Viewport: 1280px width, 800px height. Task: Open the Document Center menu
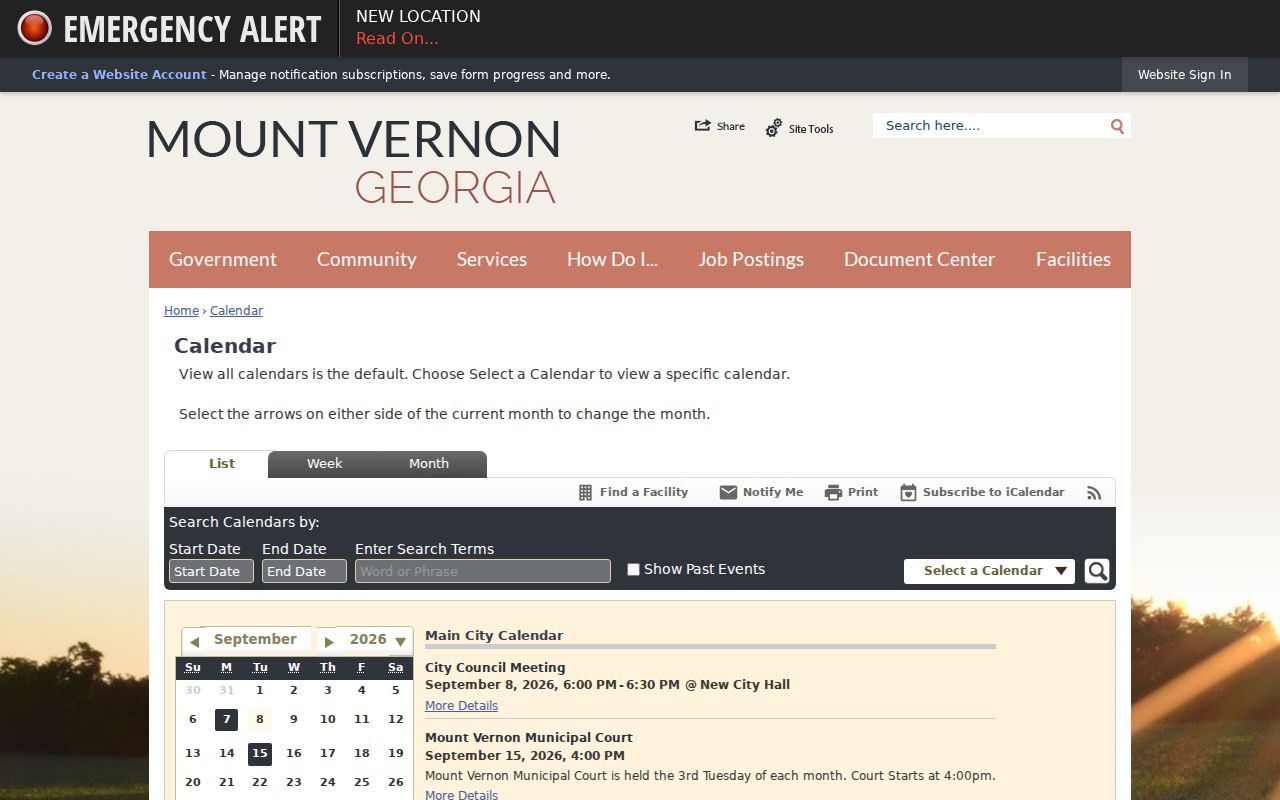tap(919, 259)
